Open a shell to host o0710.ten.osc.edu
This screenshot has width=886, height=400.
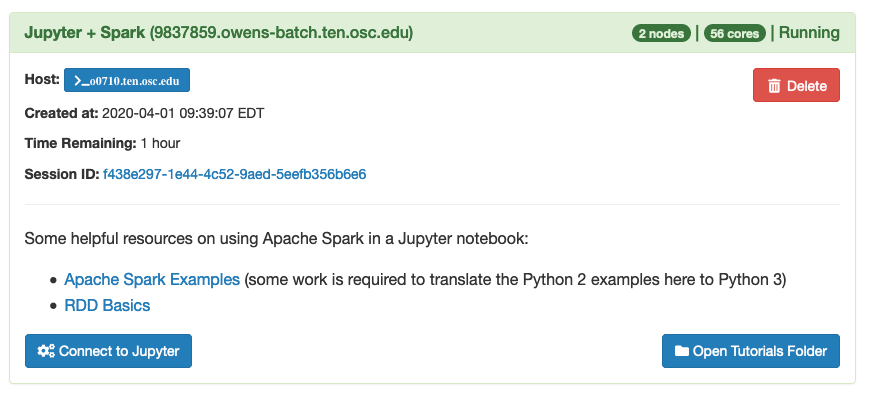pos(127,80)
